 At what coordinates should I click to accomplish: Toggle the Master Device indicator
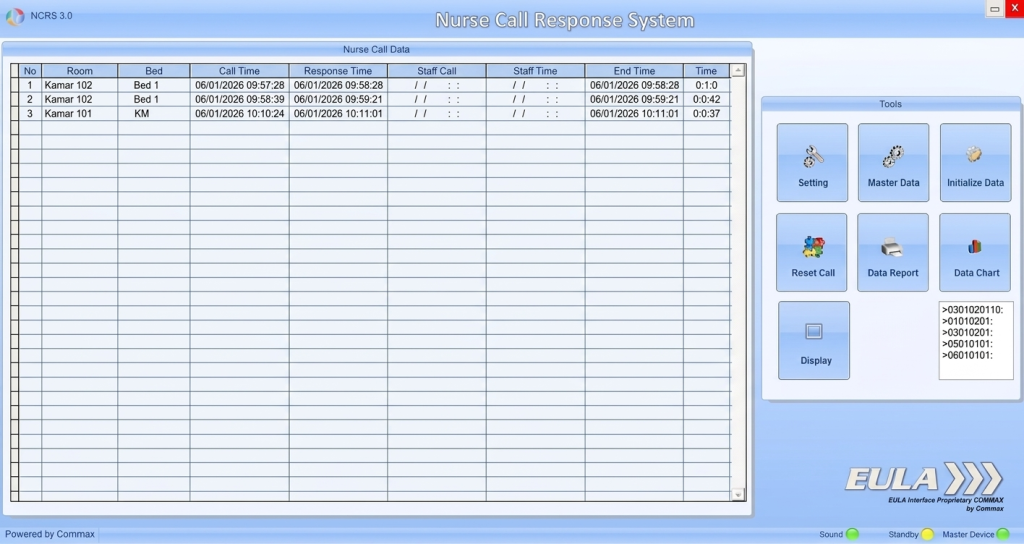click(x=1003, y=534)
